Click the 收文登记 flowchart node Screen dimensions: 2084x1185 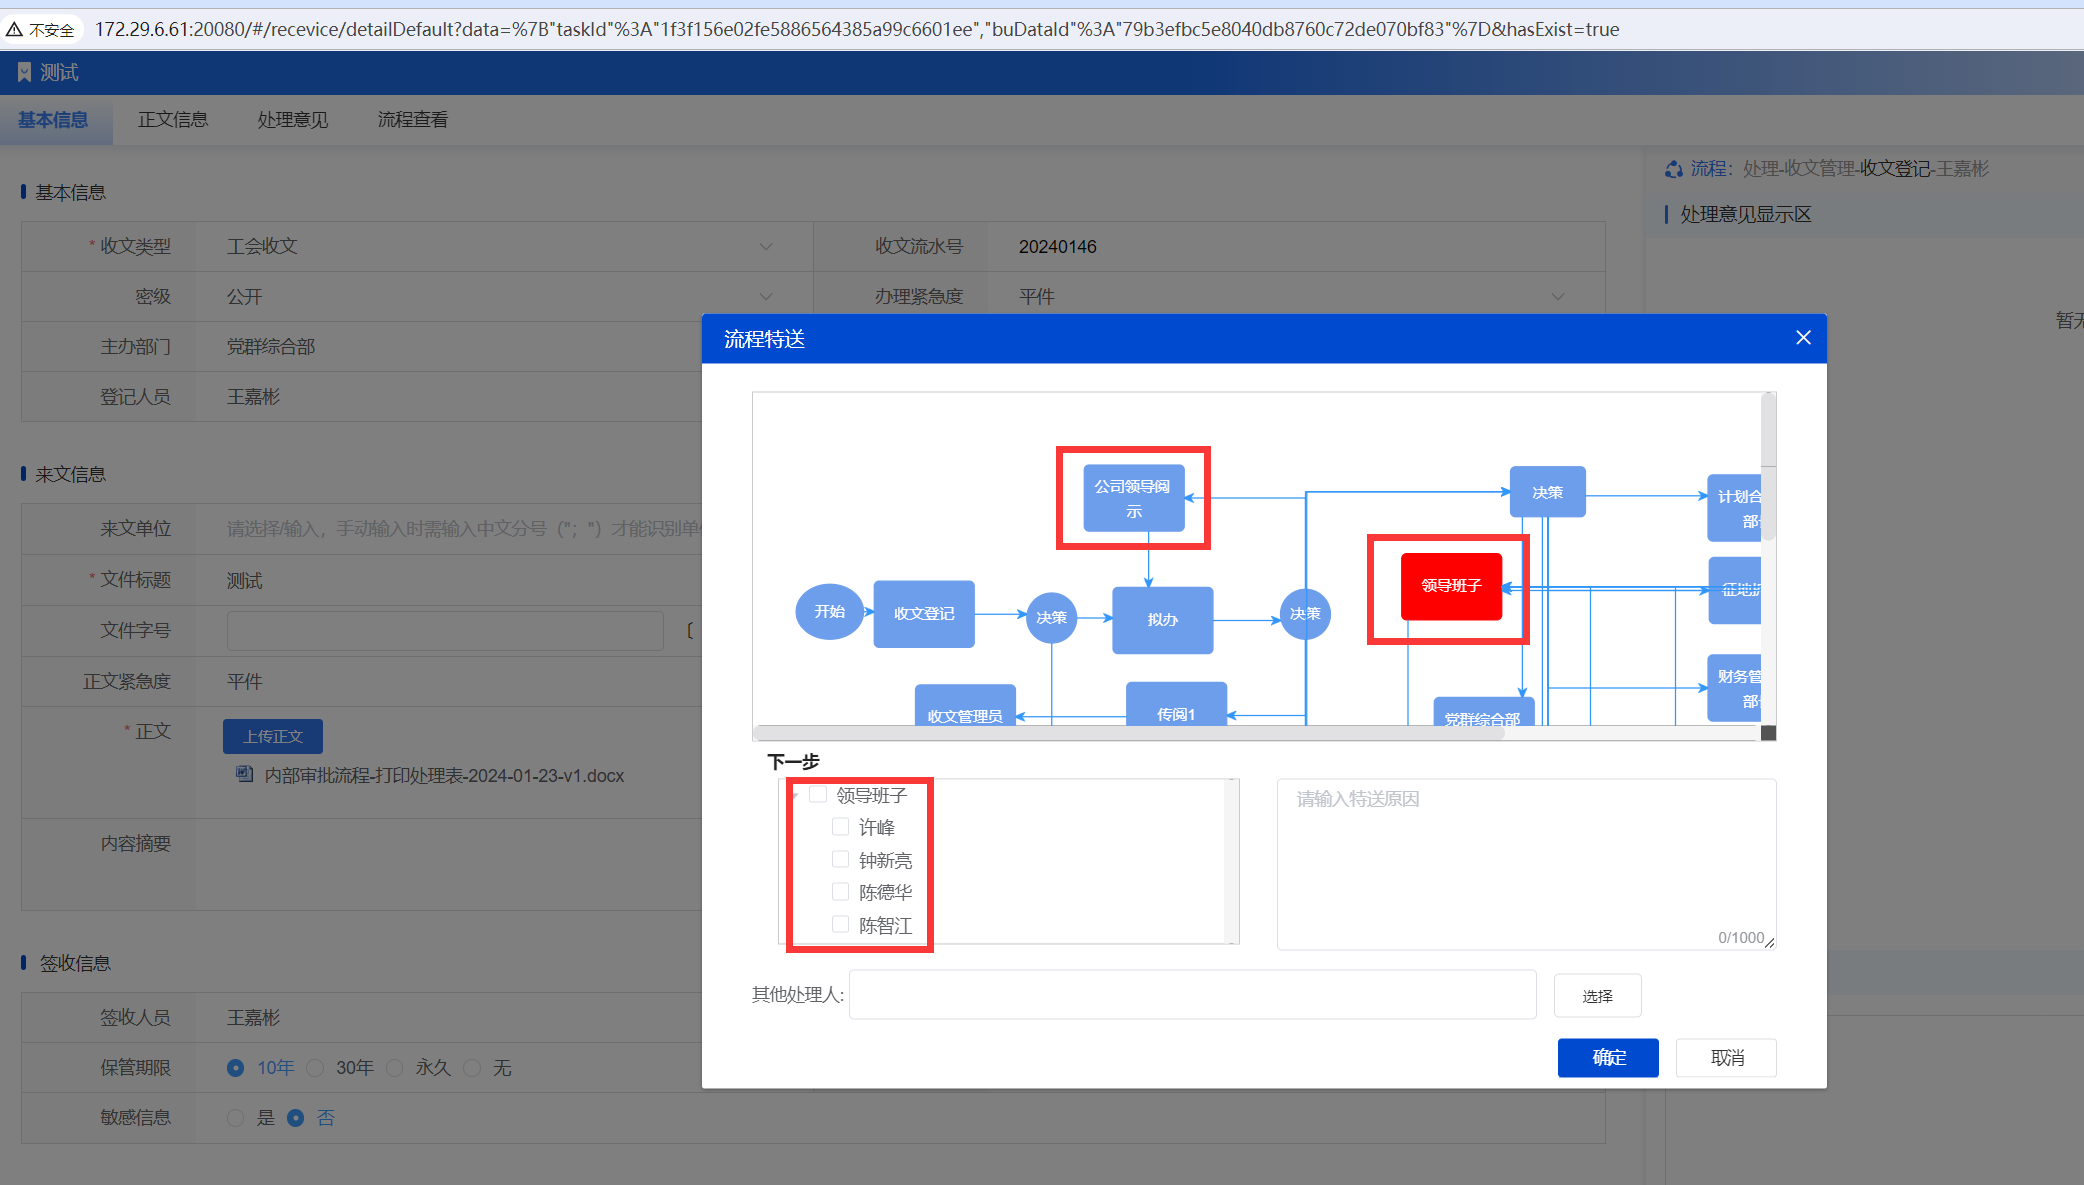[x=923, y=614]
